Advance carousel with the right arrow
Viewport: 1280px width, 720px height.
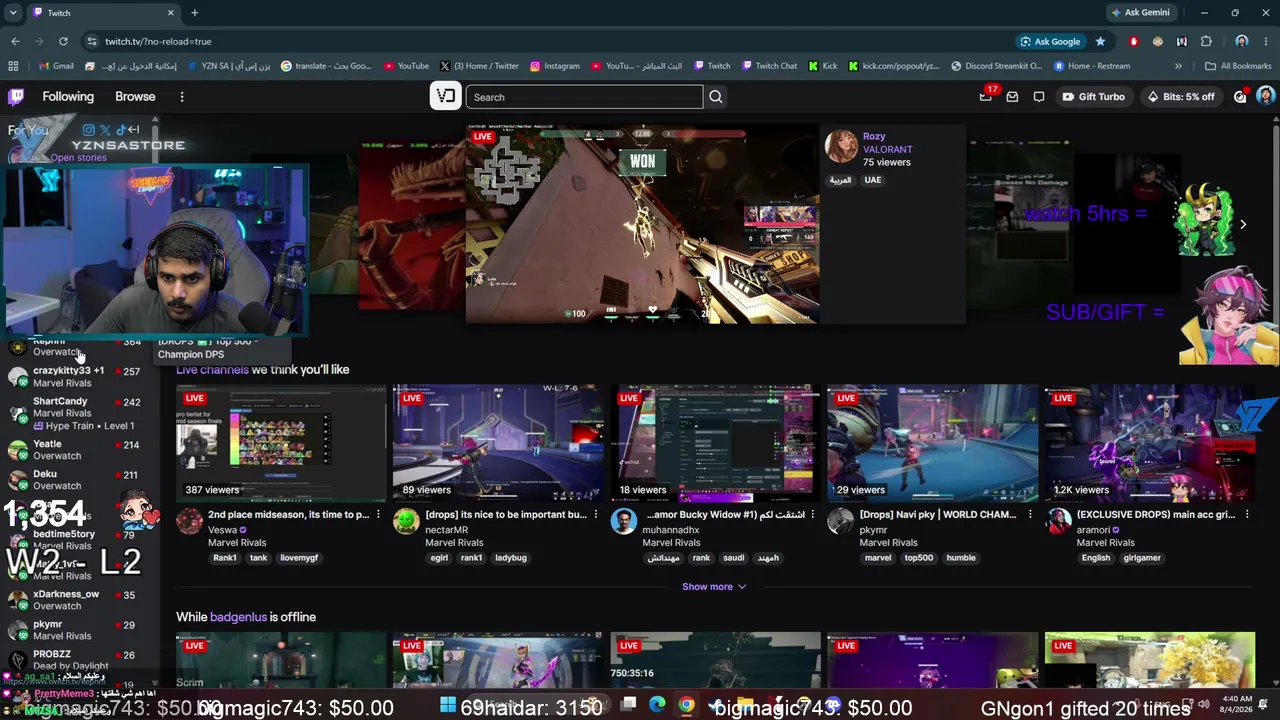tap(1243, 225)
